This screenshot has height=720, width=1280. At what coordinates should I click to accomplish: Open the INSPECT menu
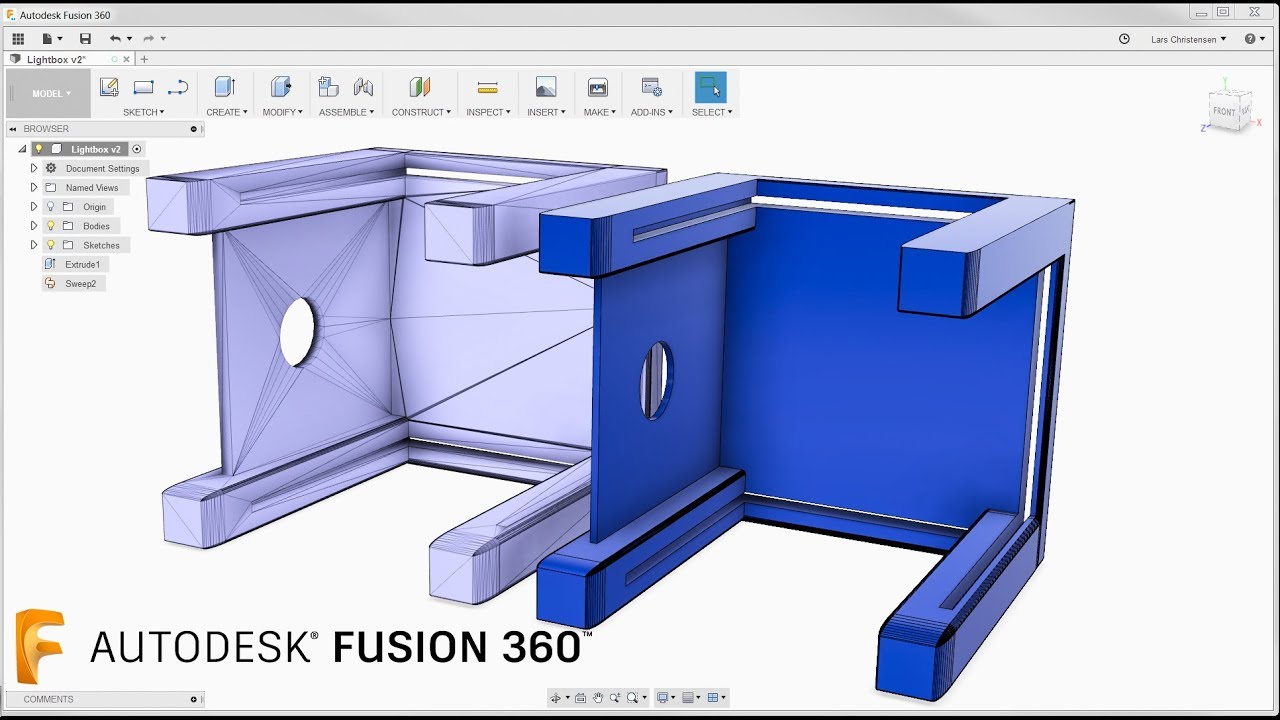pos(488,112)
